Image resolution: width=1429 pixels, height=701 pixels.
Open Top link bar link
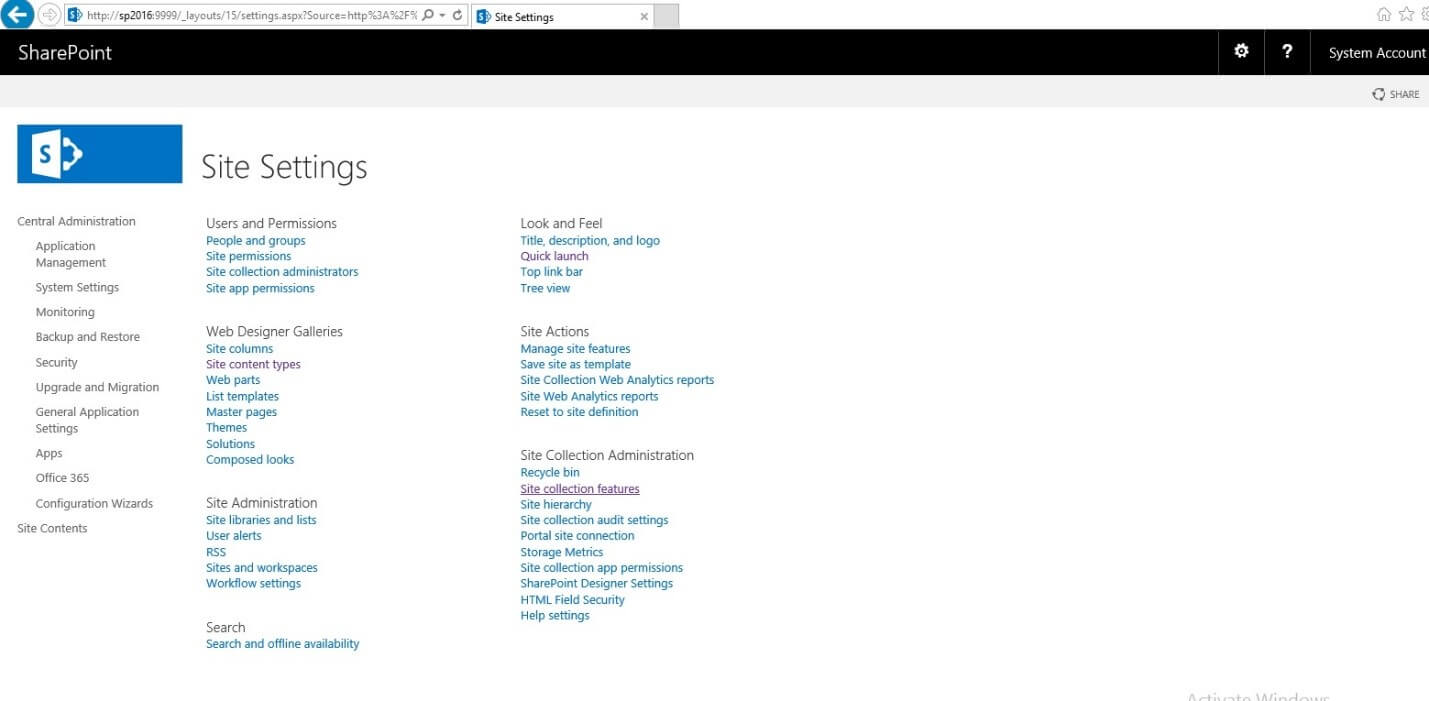point(551,272)
